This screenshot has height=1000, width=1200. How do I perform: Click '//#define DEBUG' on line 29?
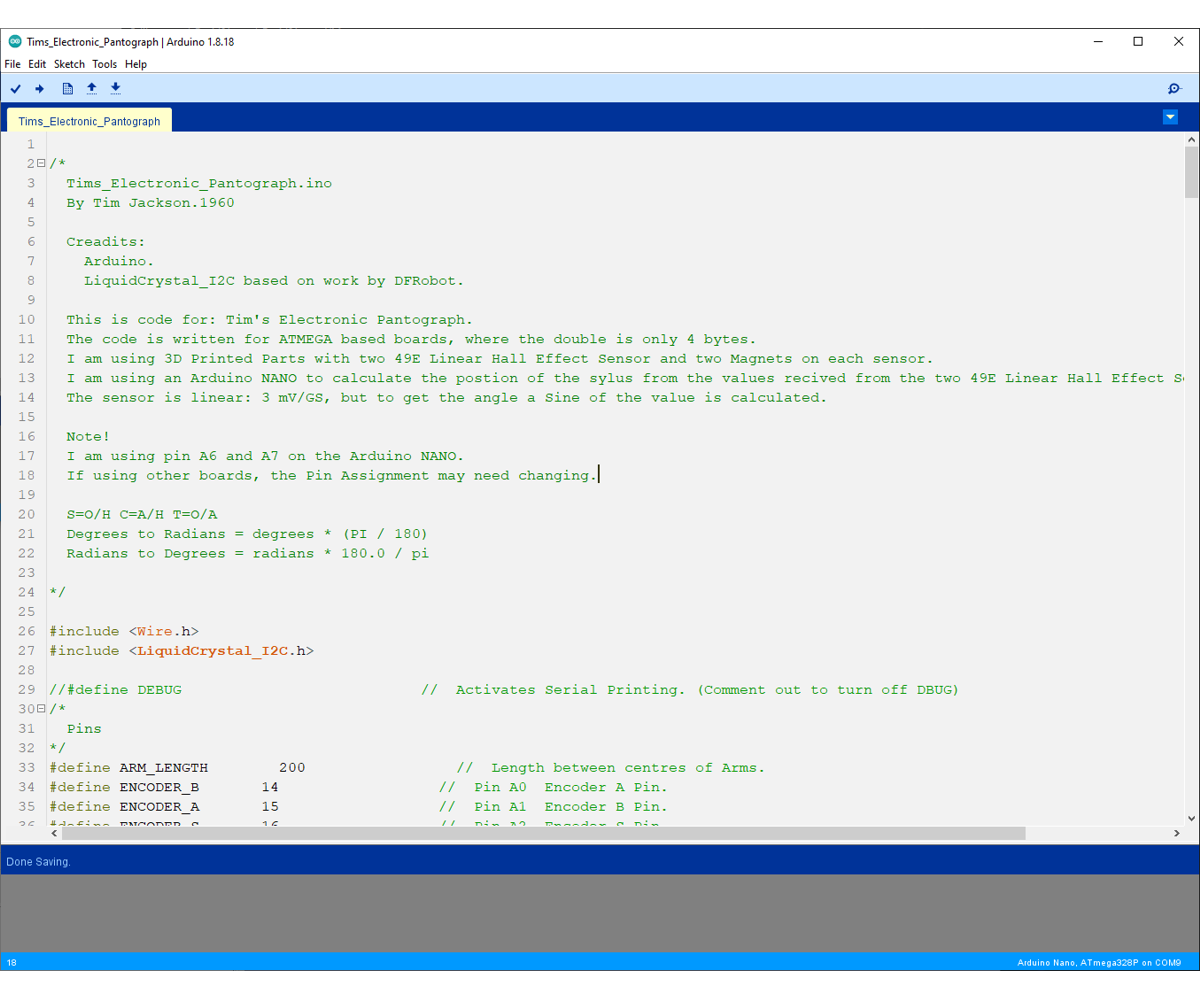click(x=115, y=690)
